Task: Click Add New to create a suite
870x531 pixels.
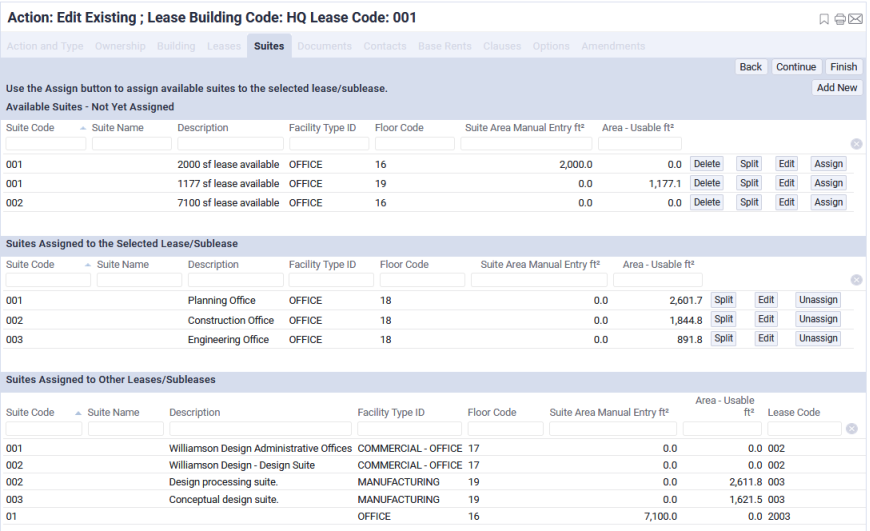Action: (837, 88)
